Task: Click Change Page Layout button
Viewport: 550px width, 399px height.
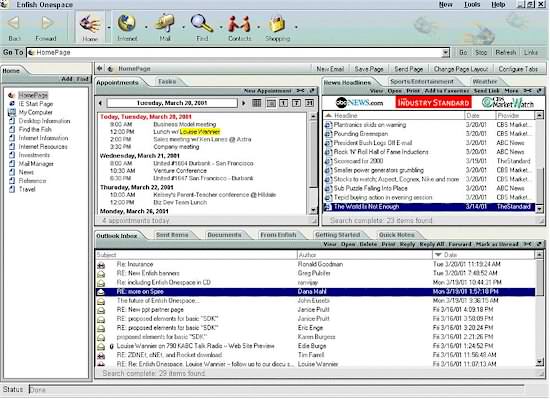Action: pos(461,69)
